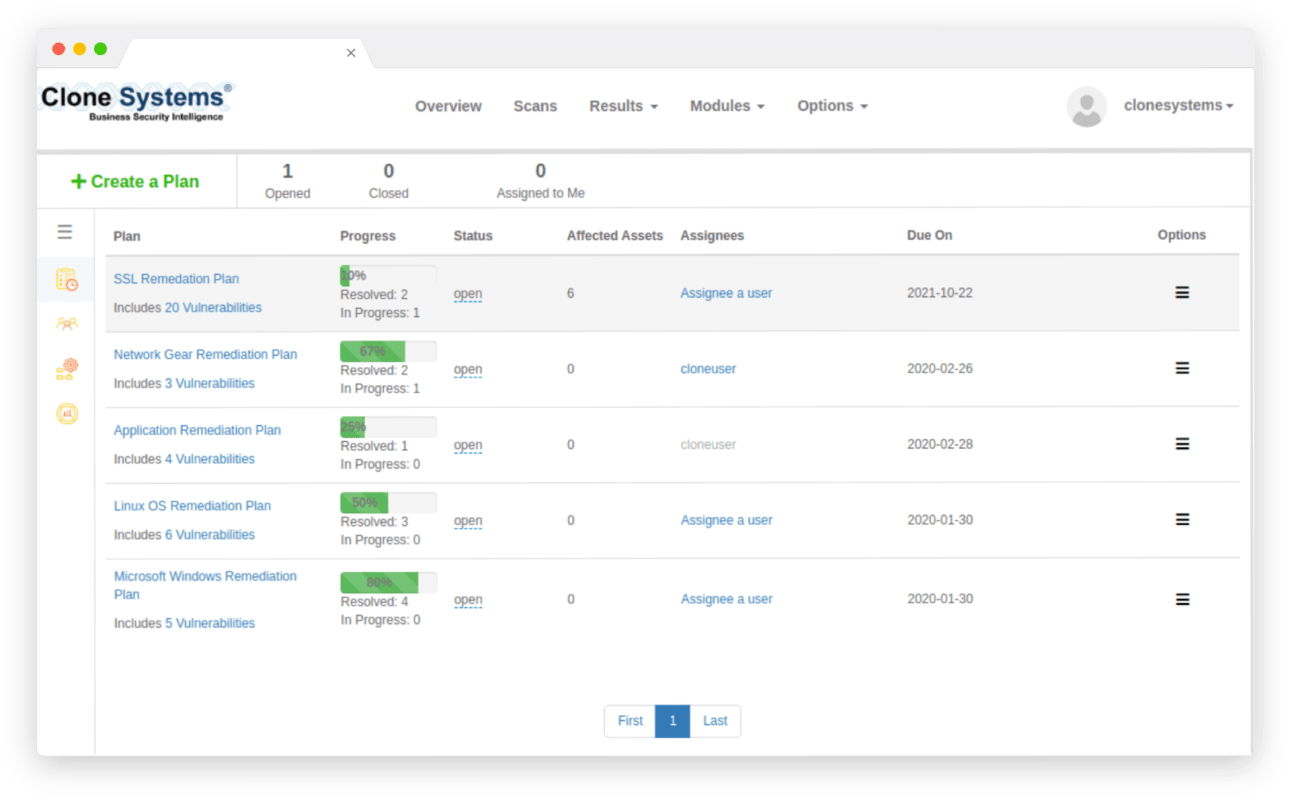Click due date 2020-02-28
This screenshot has width=1290, height=808.
coord(940,444)
